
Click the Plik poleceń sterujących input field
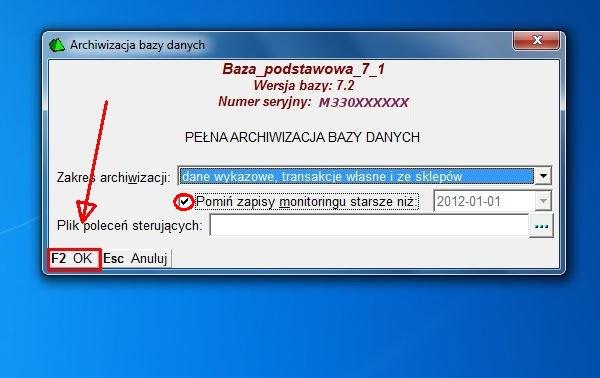pyautogui.click(x=369, y=226)
